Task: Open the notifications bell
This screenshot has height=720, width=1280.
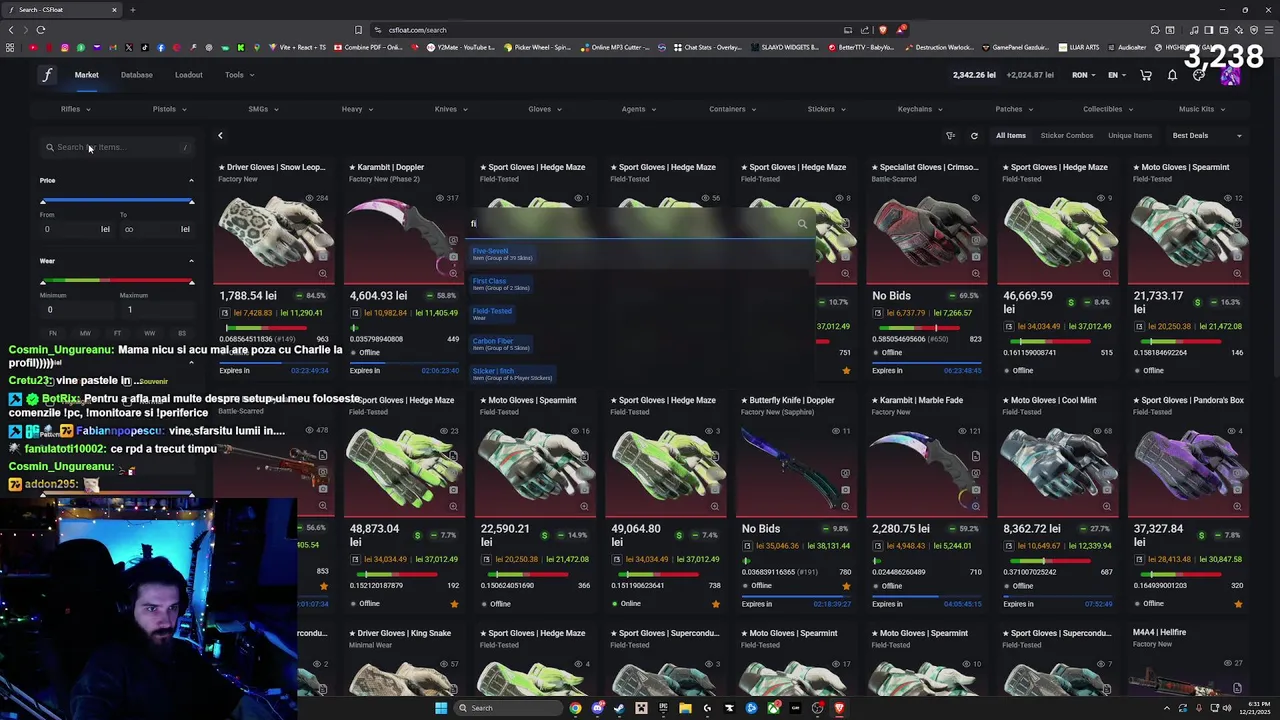Action: (x=1172, y=75)
